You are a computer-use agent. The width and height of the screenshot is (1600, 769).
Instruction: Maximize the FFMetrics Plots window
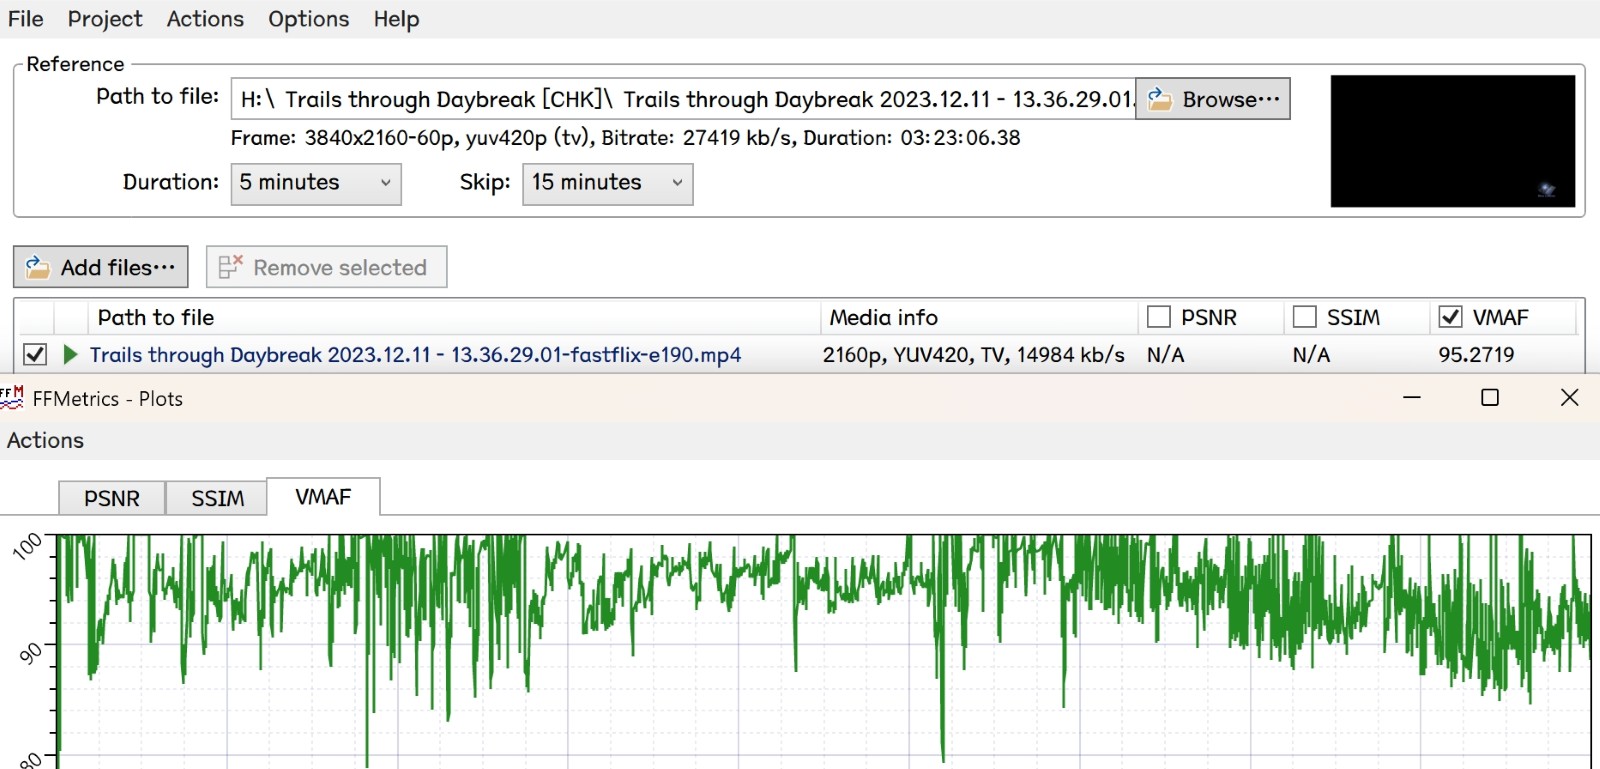point(1490,398)
